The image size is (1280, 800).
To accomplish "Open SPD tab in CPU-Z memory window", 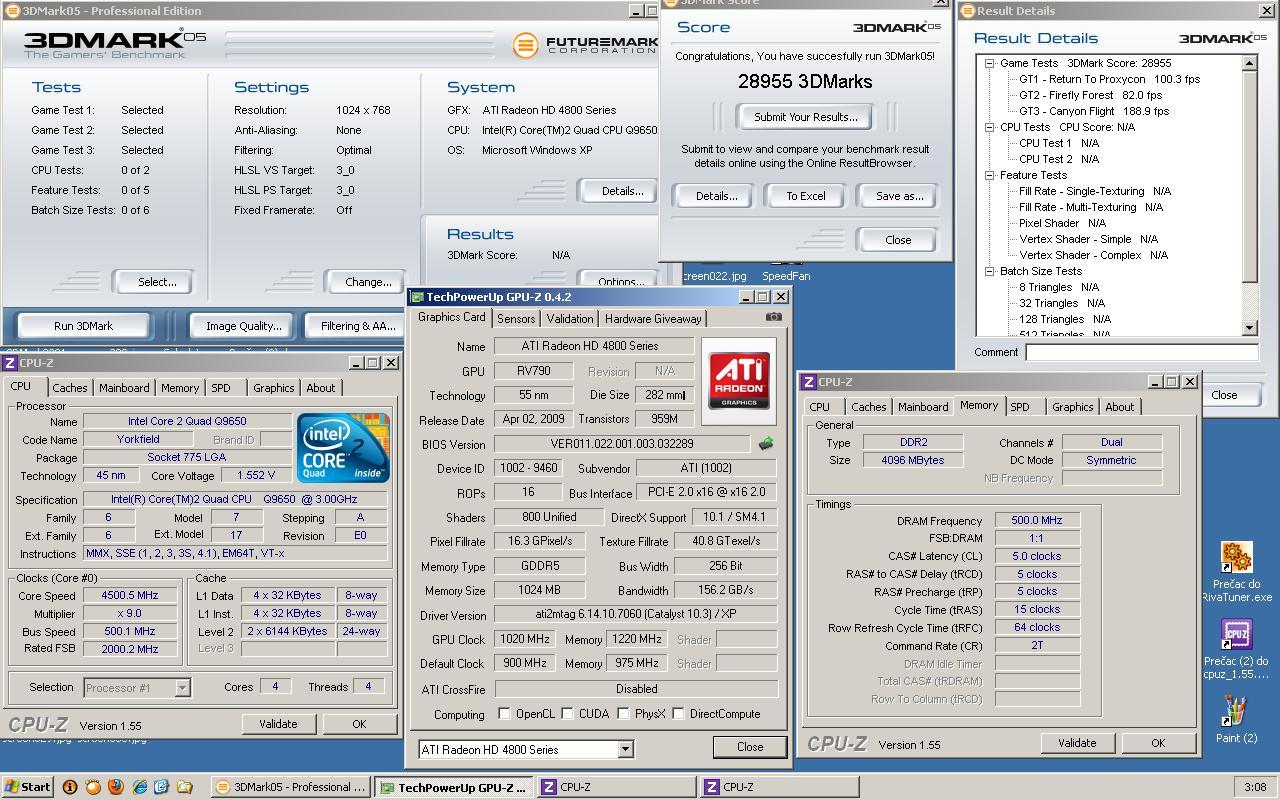I will click(x=1020, y=407).
